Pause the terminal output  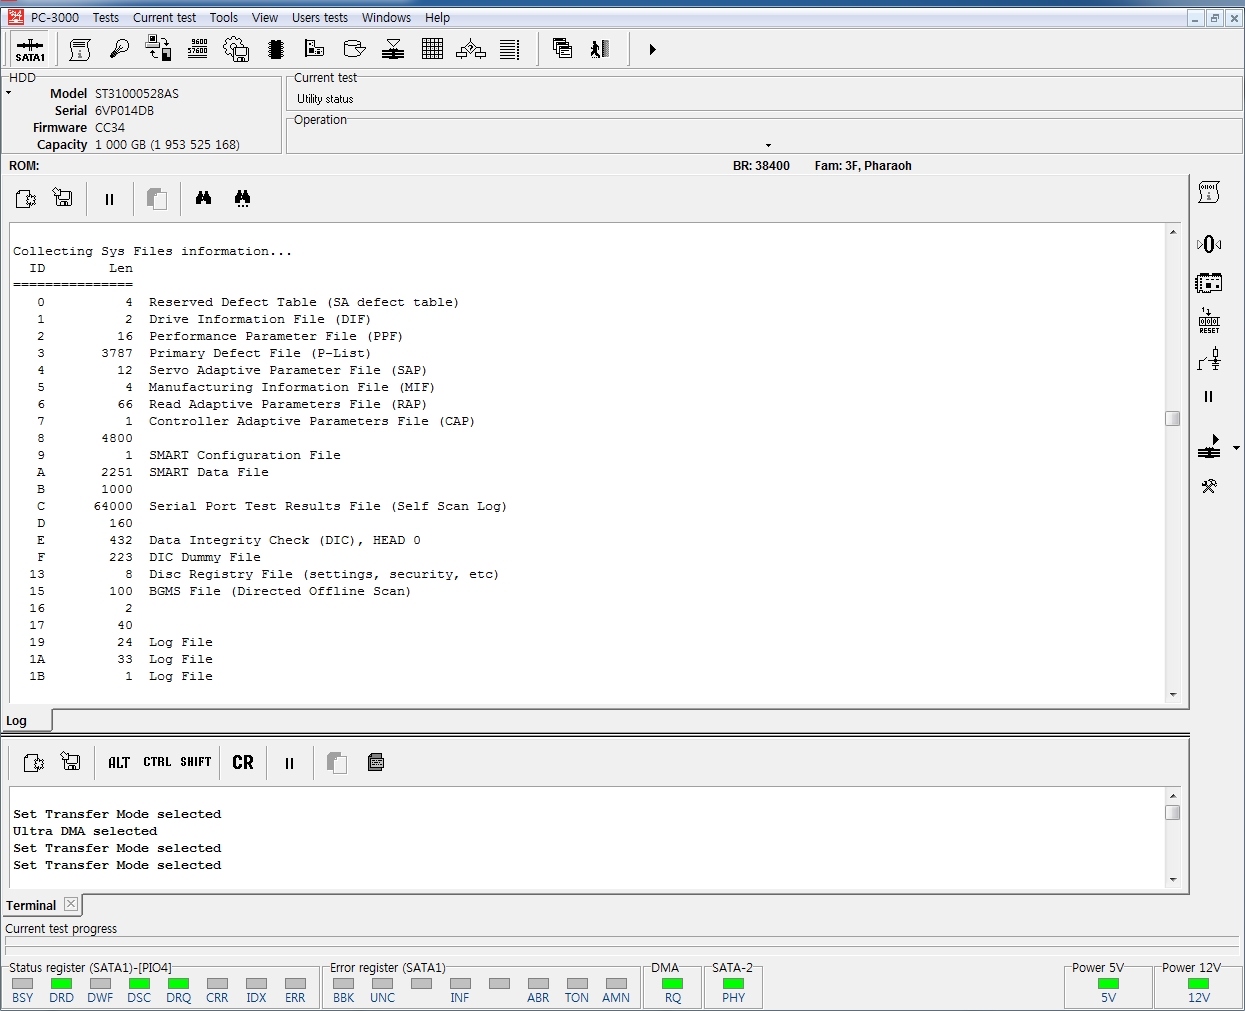(289, 763)
